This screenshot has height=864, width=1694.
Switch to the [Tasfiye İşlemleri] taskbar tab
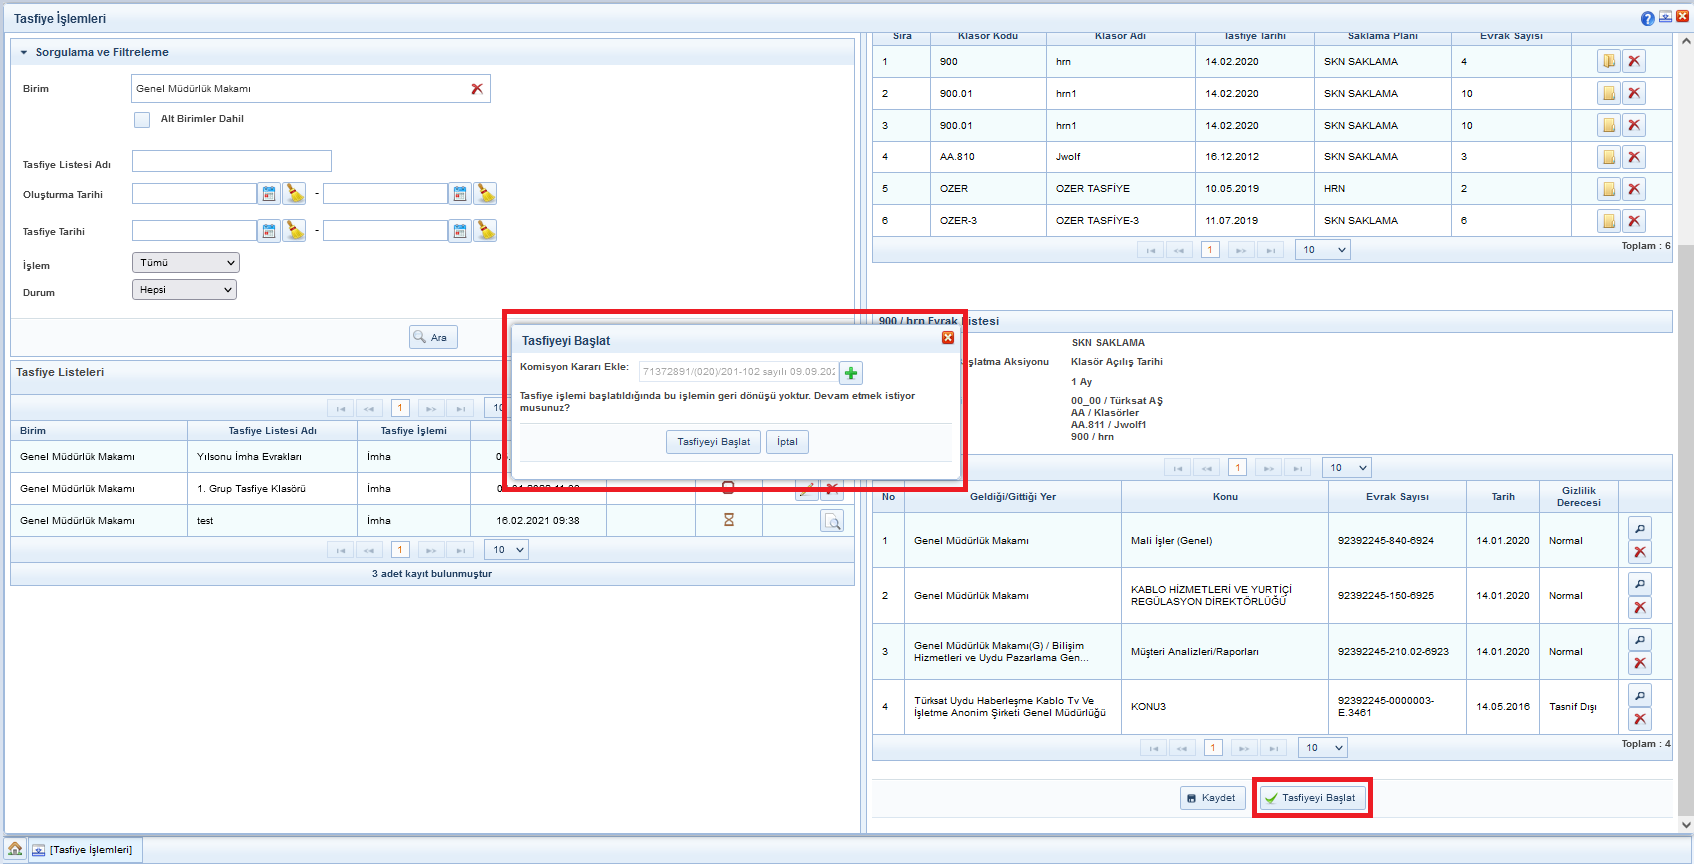tap(86, 850)
